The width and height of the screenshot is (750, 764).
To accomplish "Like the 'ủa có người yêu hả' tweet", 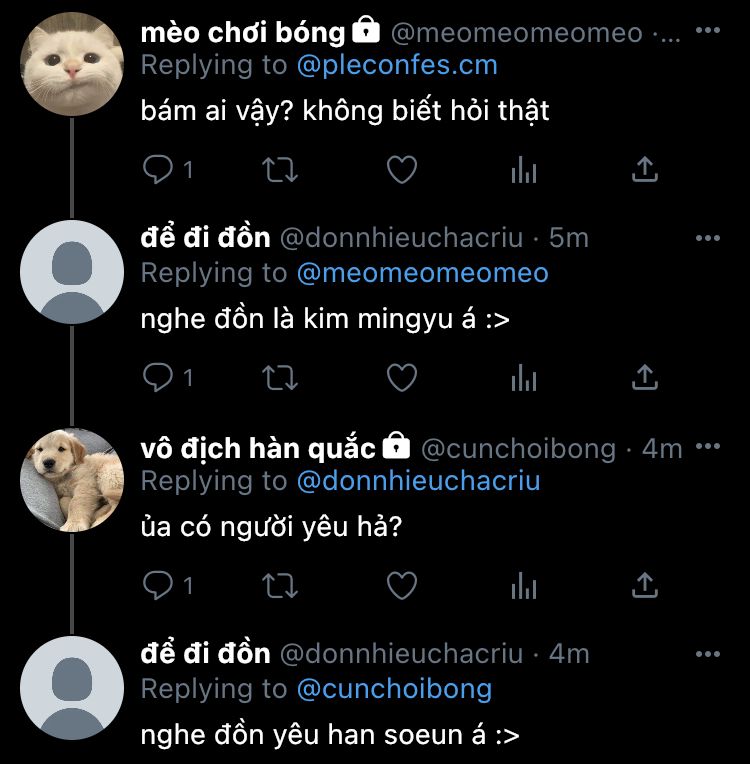I will (402, 585).
